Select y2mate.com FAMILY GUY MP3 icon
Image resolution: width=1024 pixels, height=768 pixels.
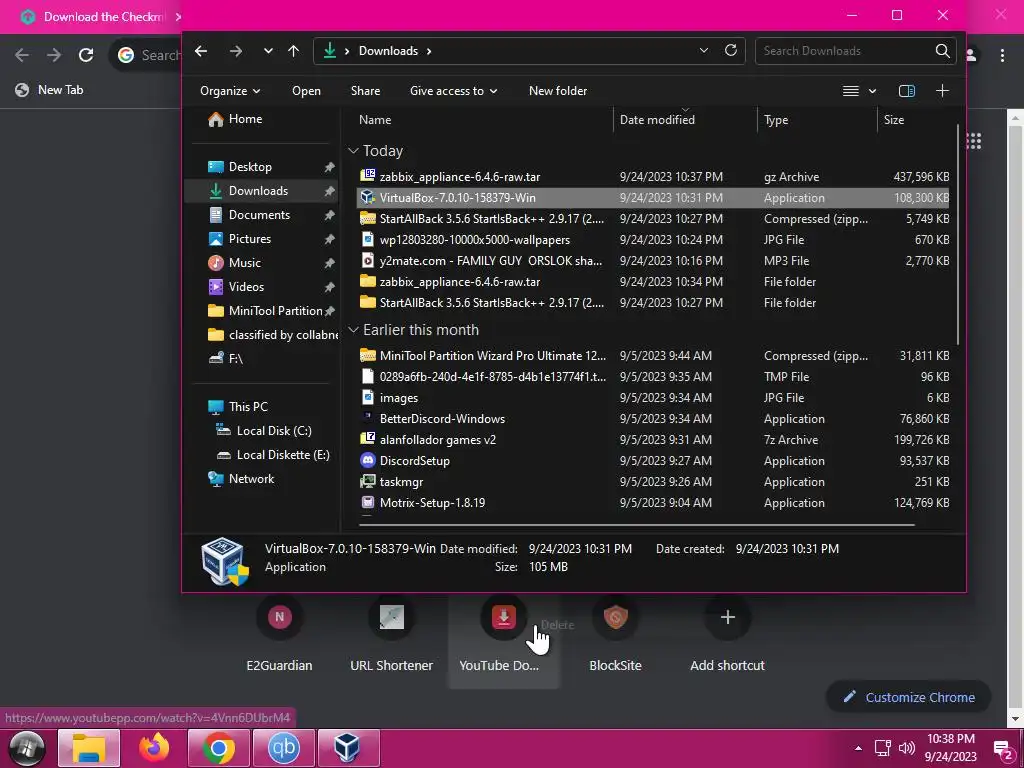coord(368,260)
